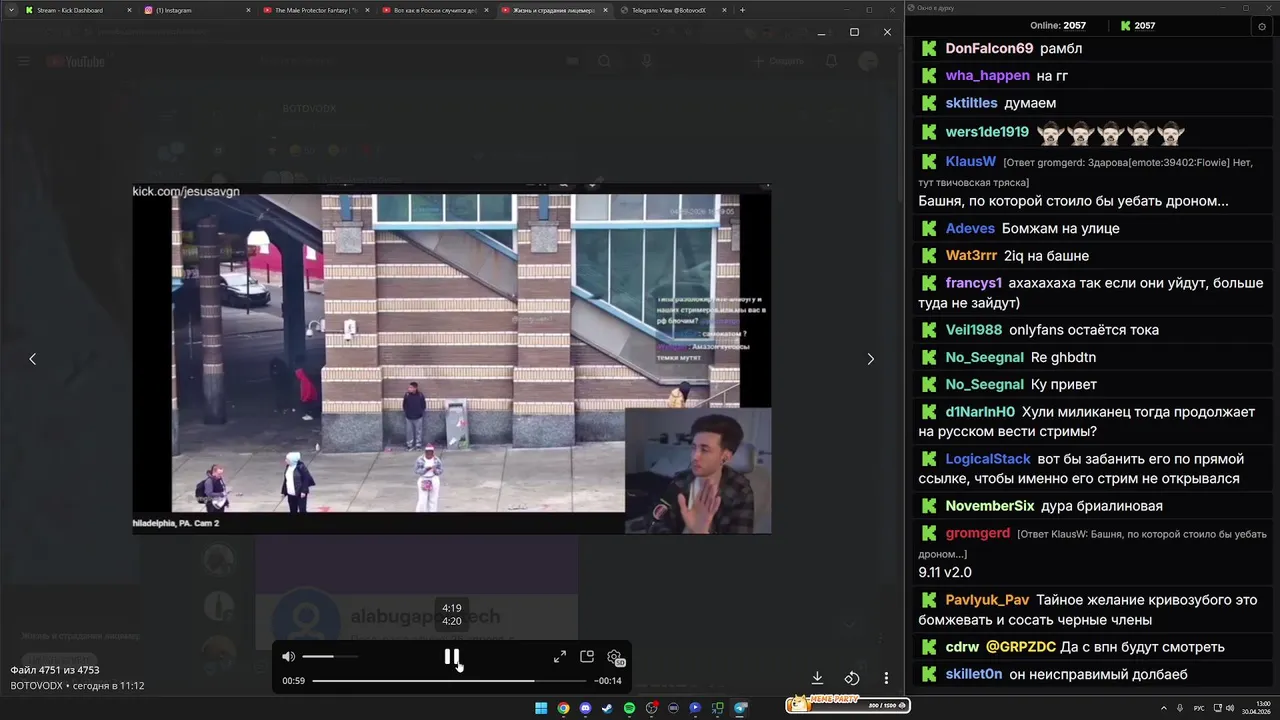Open a new browser tab with plus

coord(742,10)
